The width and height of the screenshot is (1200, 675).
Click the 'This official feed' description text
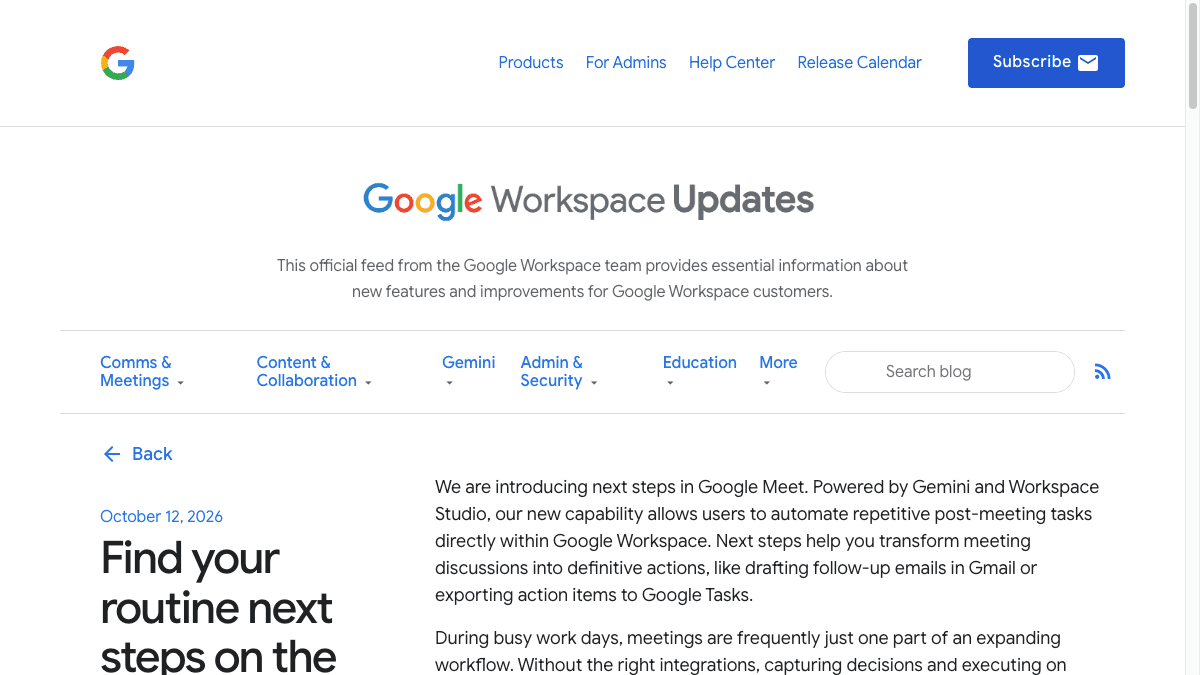(592, 279)
